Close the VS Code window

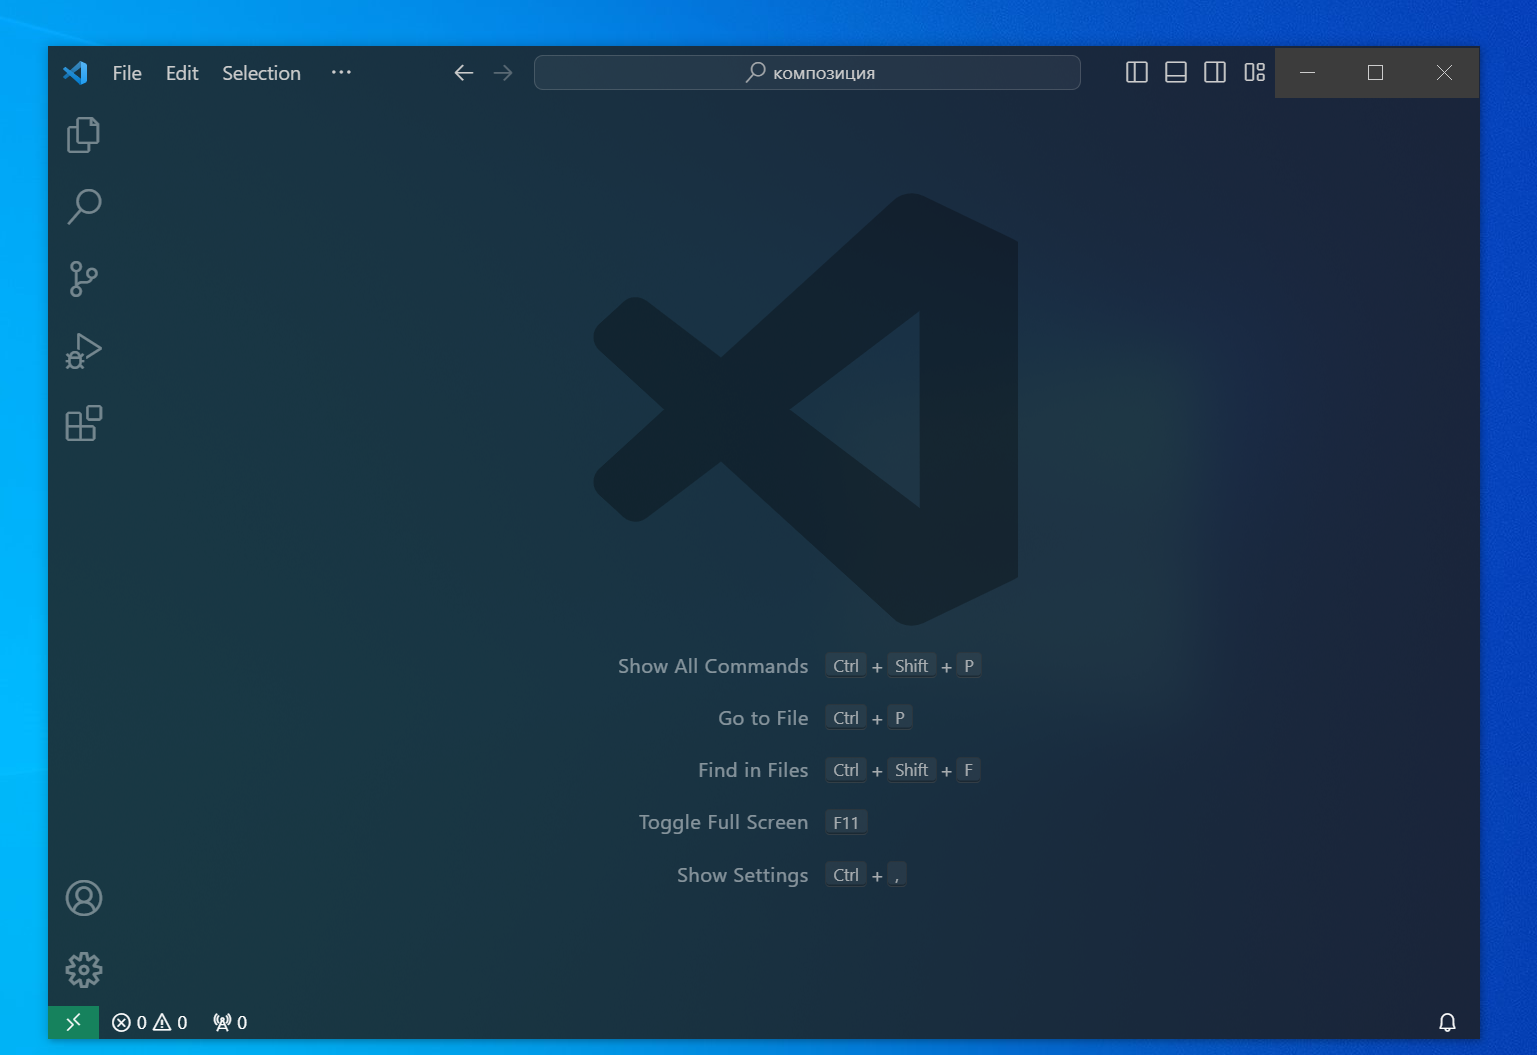[x=1444, y=73]
